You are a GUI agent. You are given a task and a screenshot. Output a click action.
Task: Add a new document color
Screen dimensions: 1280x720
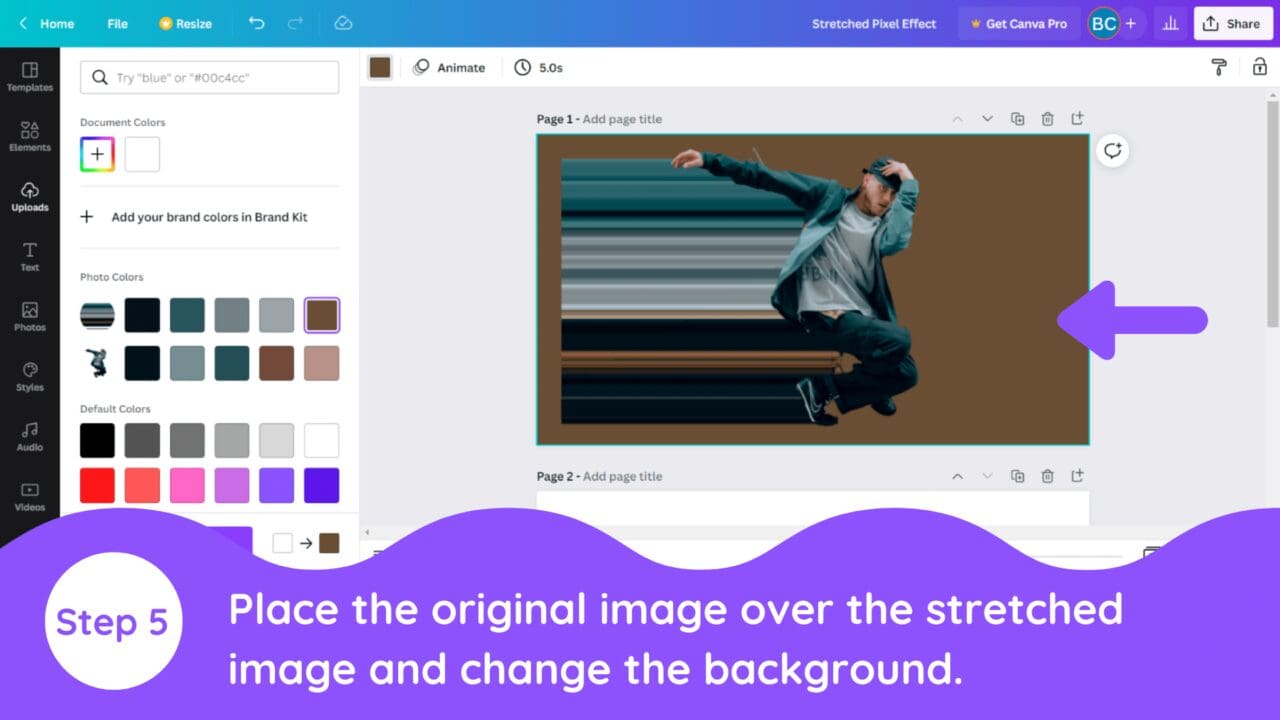(97, 154)
